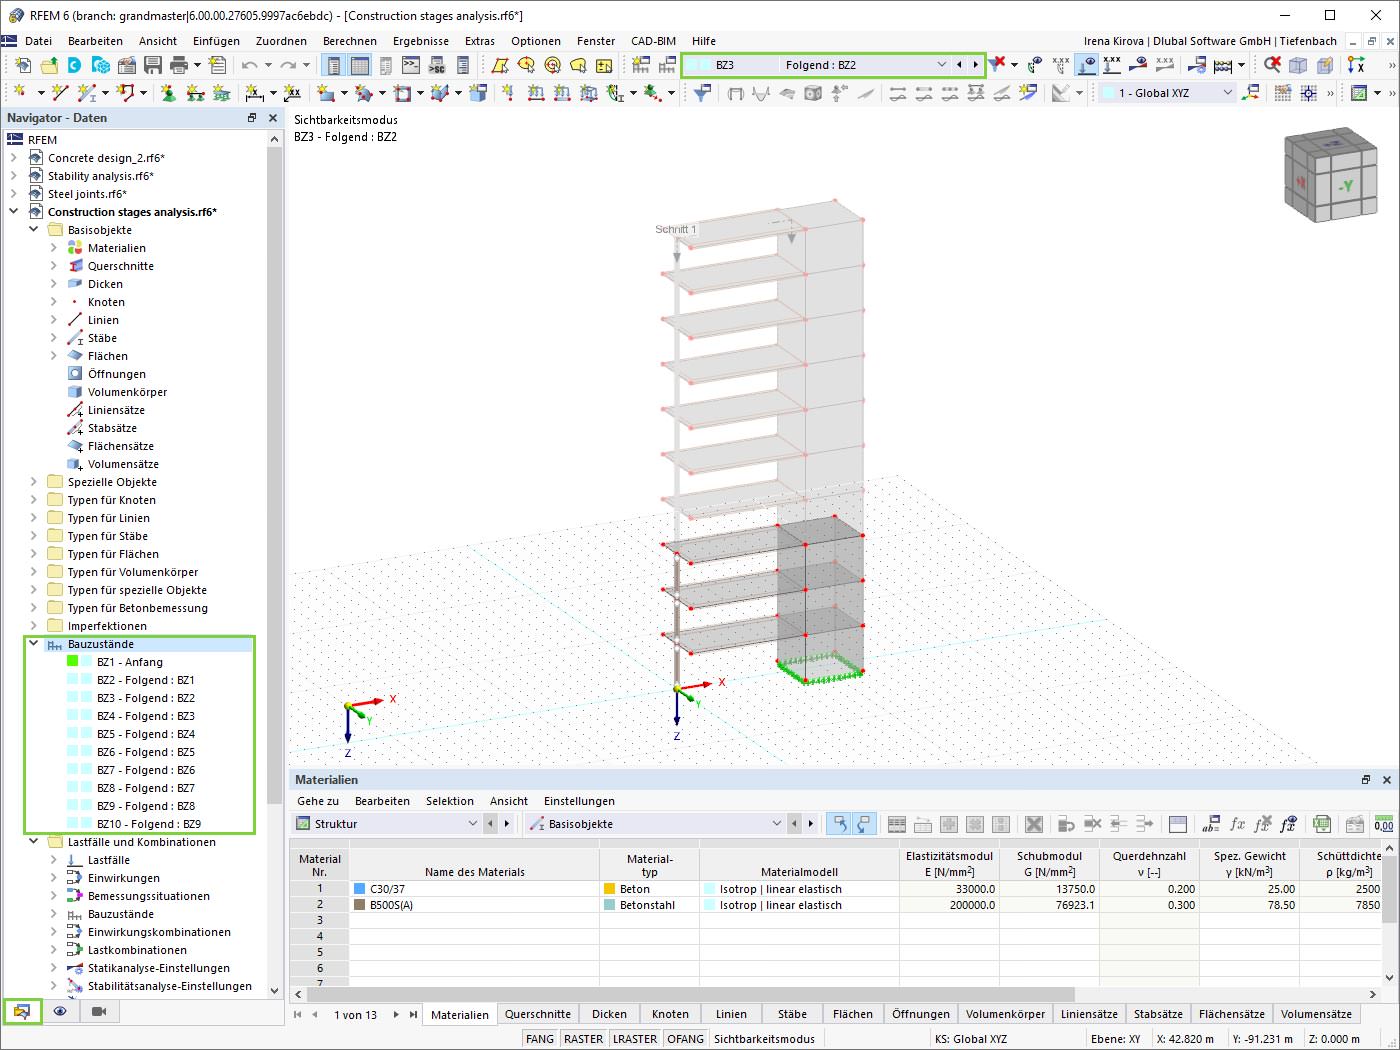Click the Print icon in the toolbar
This screenshot has width=1400, height=1050.
click(x=179, y=65)
